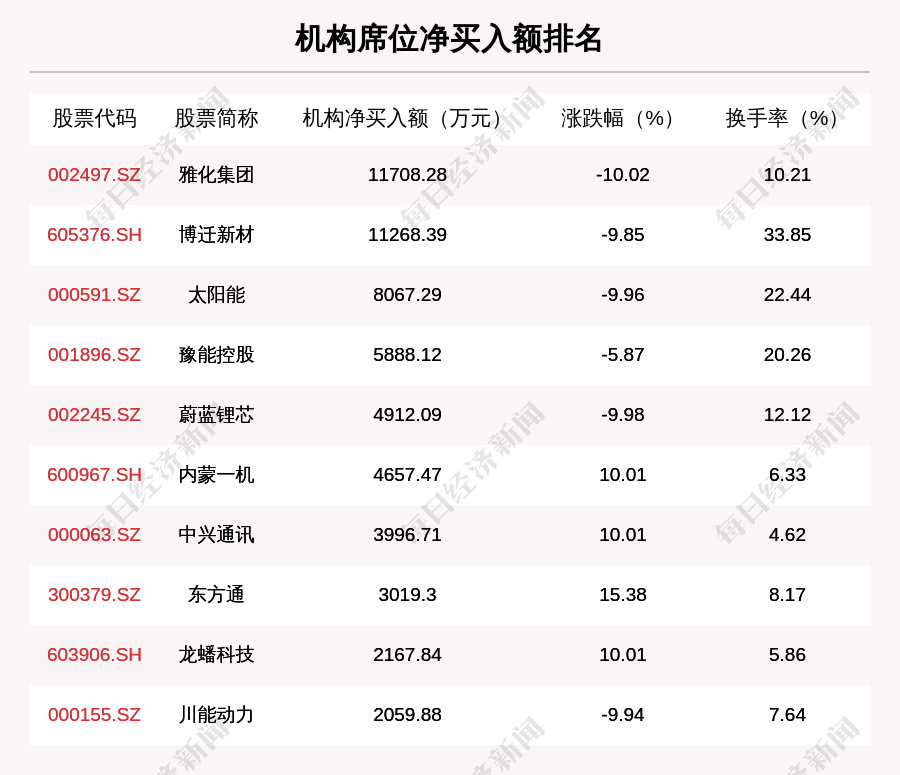900x775 pixels.
Task: Click turnover rate 5.86
Action: 787,654
